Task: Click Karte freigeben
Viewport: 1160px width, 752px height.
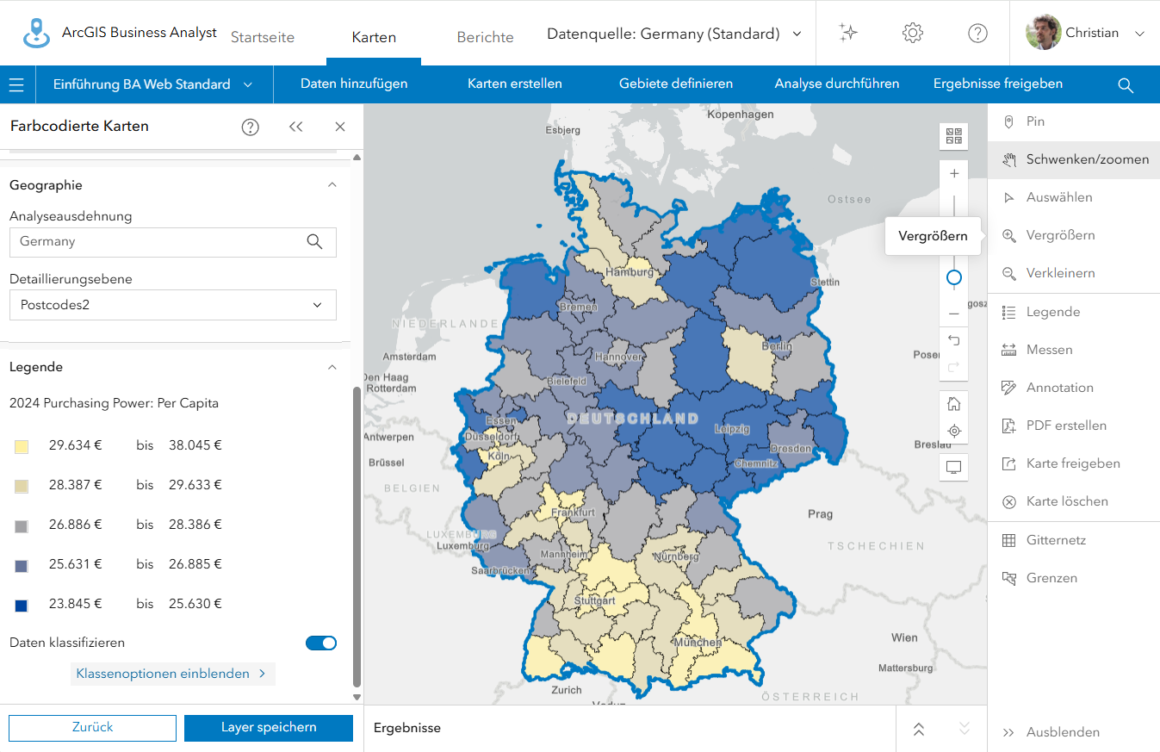Action: point(1073,463)
